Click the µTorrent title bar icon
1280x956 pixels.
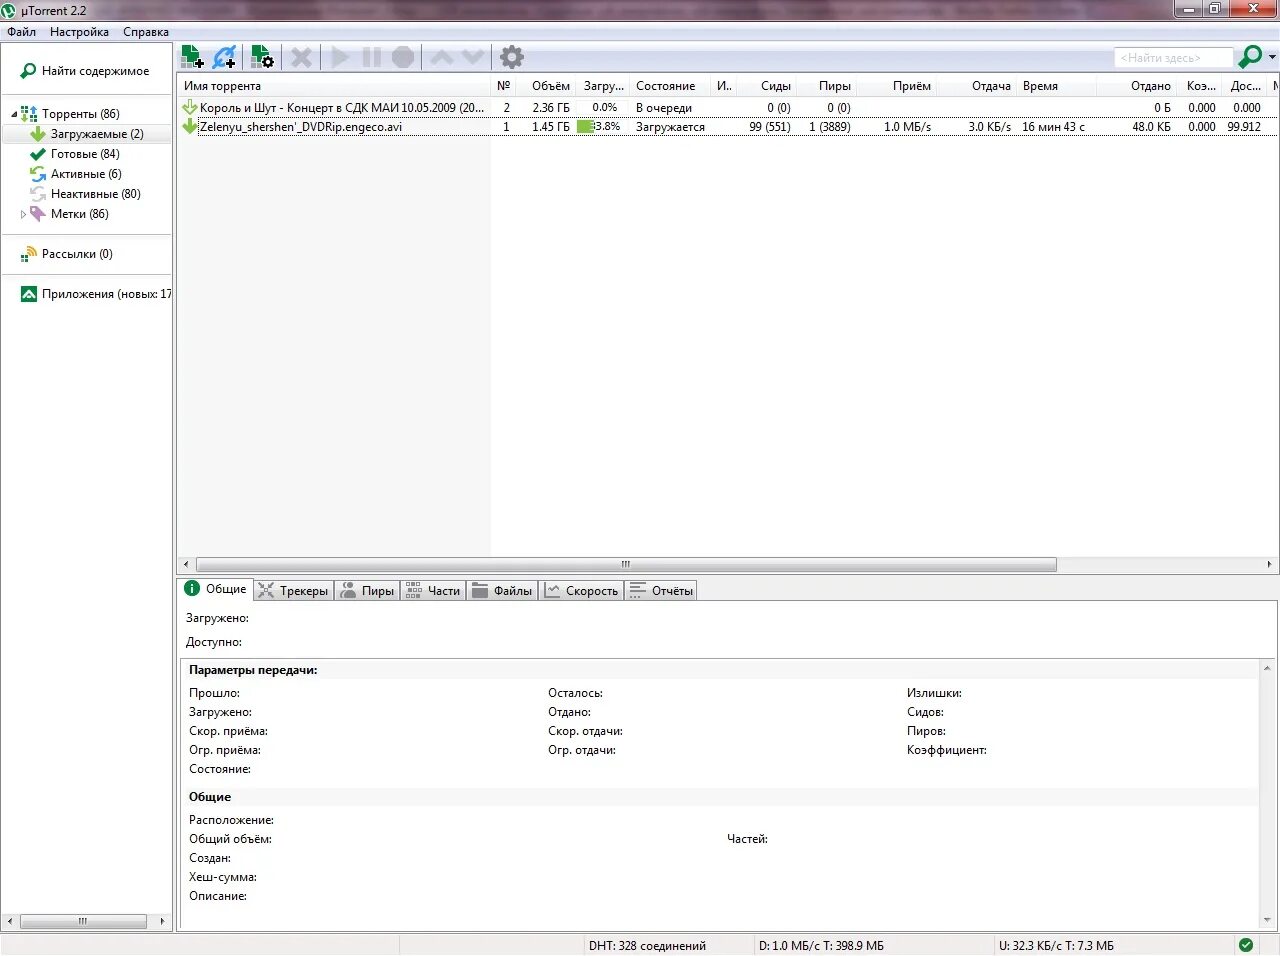pyautogui.click(x=9, y=10)
